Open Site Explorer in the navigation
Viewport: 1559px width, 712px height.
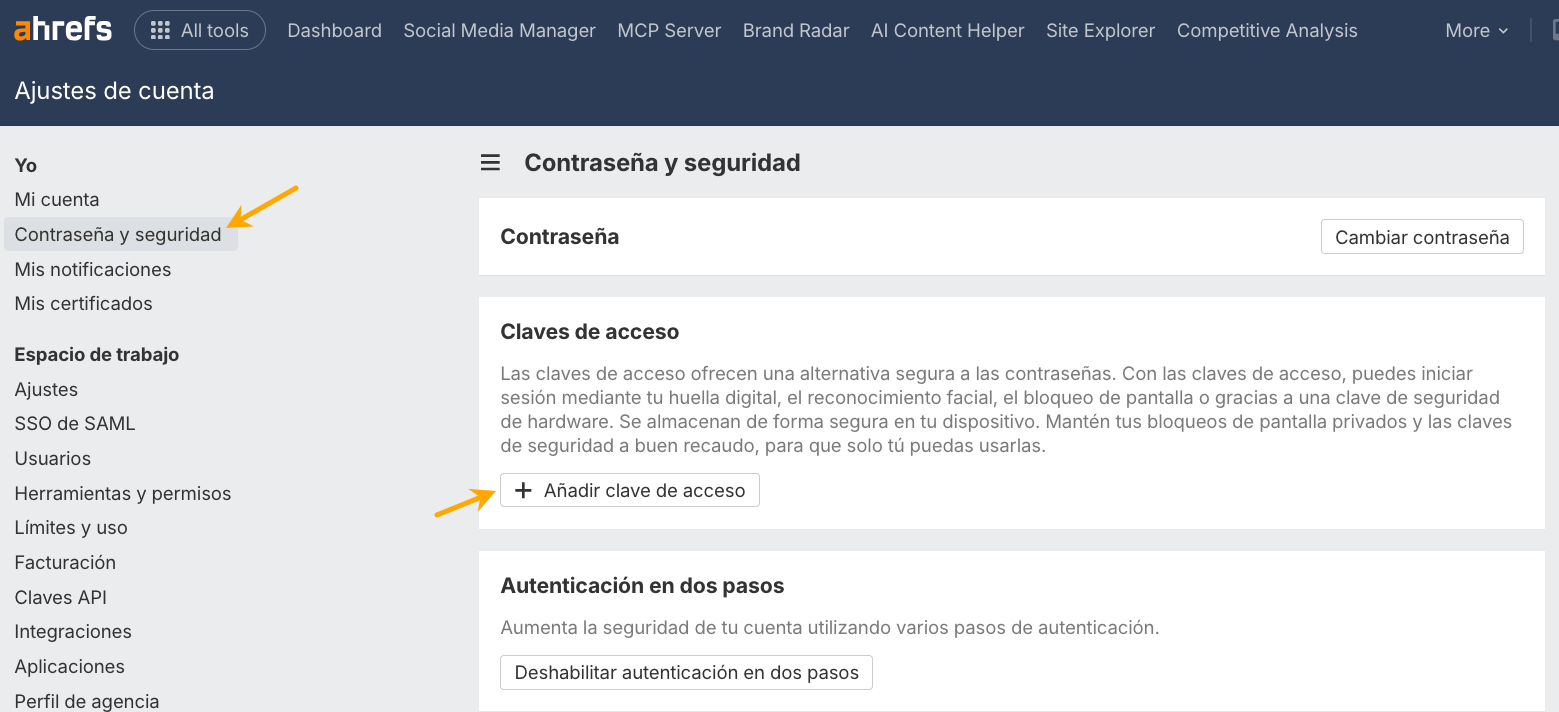[x=1100, y=31]
